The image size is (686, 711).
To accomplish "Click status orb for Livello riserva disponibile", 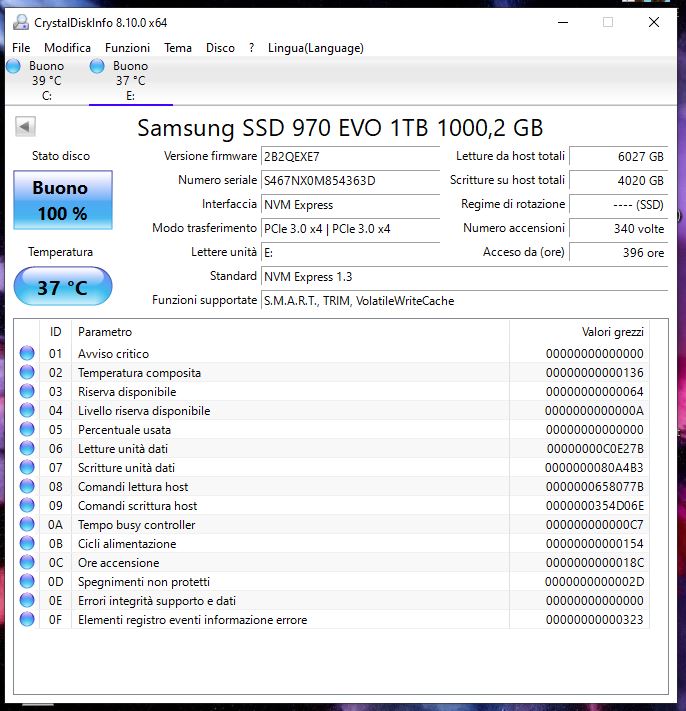I will pyautogui.click(x=27, y=410).
